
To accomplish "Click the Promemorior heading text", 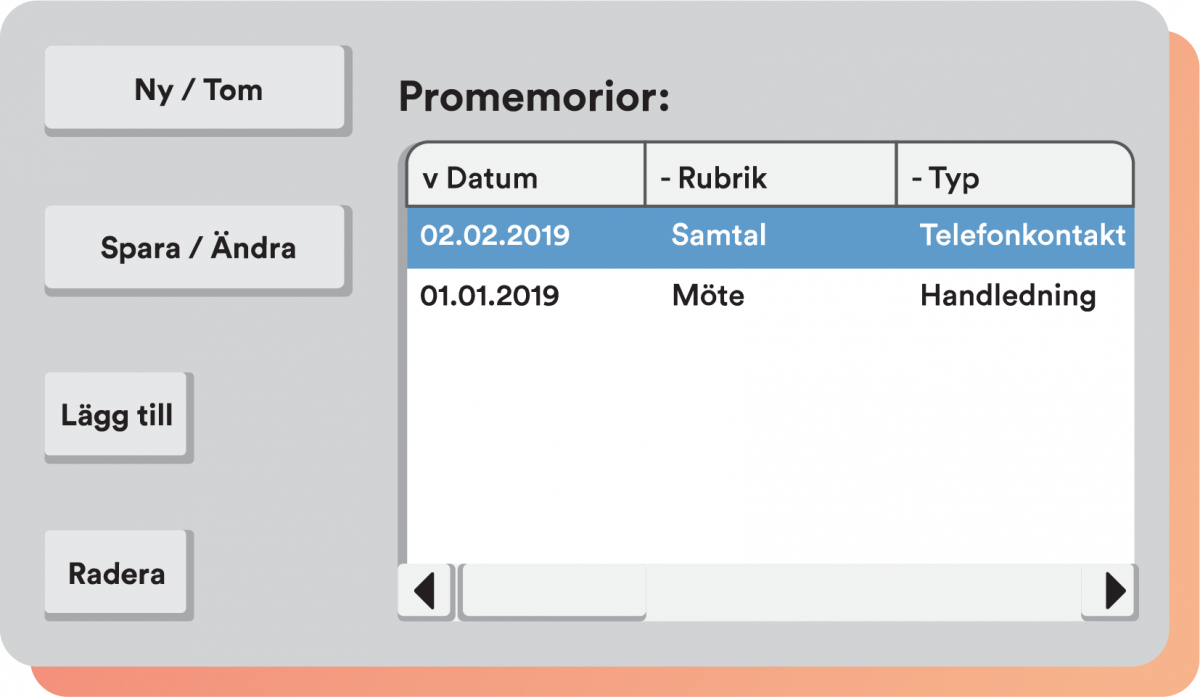I will click(534, 98).
